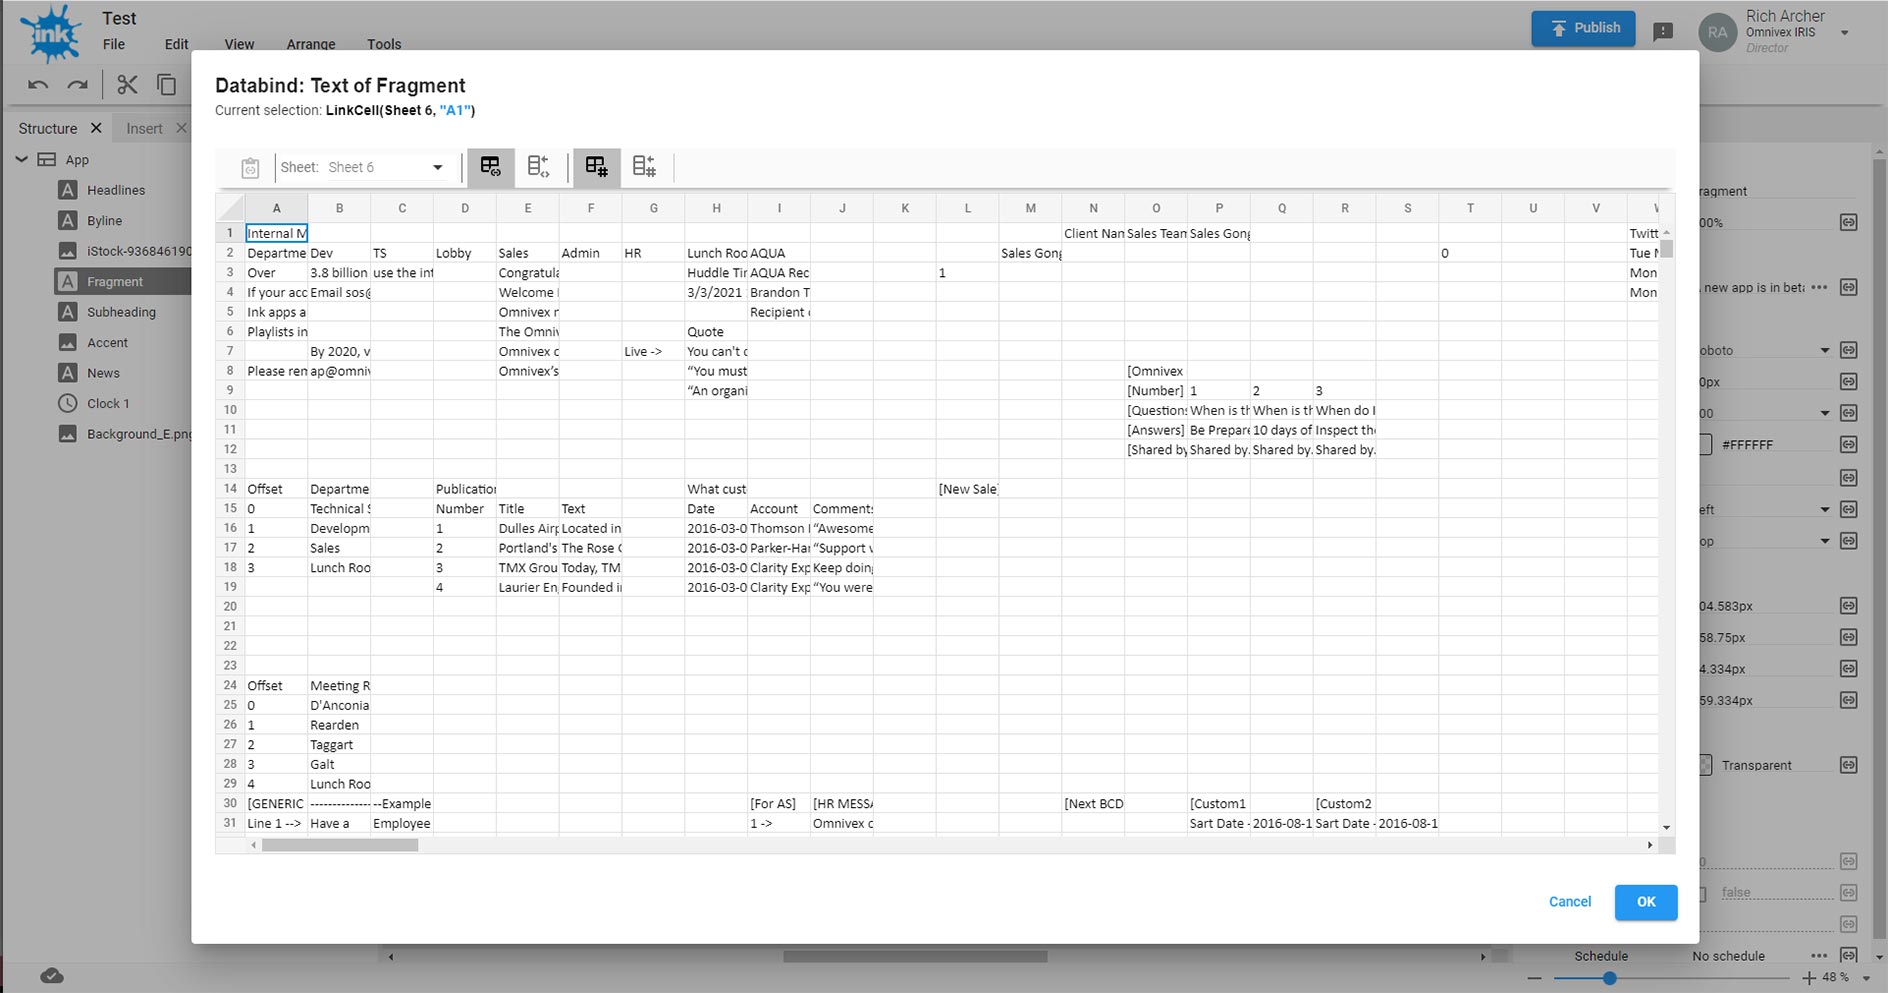Click the Publish button
The image size is (1888, 993).
(1583, 28)
